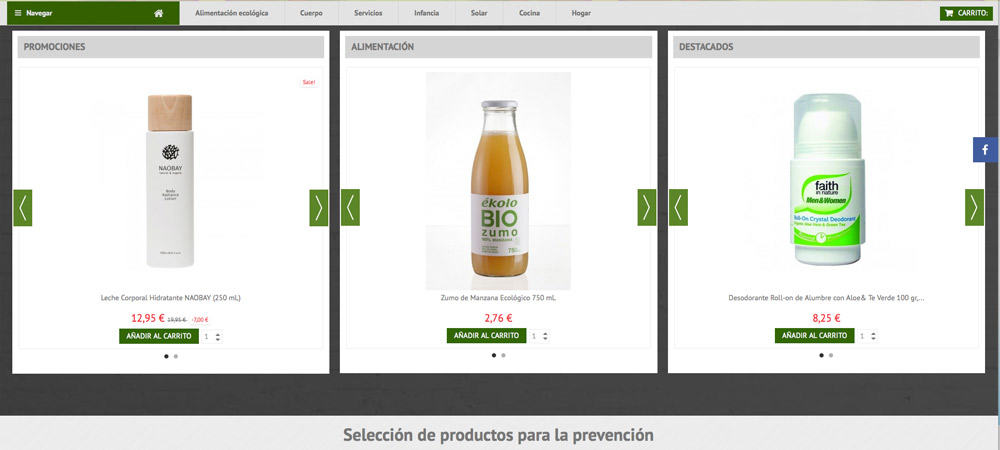Open 'Zumo de Manzana Ecológico 750 mL' link
This screenshot has height=450, width=1000.
click(x=499, y=298)
